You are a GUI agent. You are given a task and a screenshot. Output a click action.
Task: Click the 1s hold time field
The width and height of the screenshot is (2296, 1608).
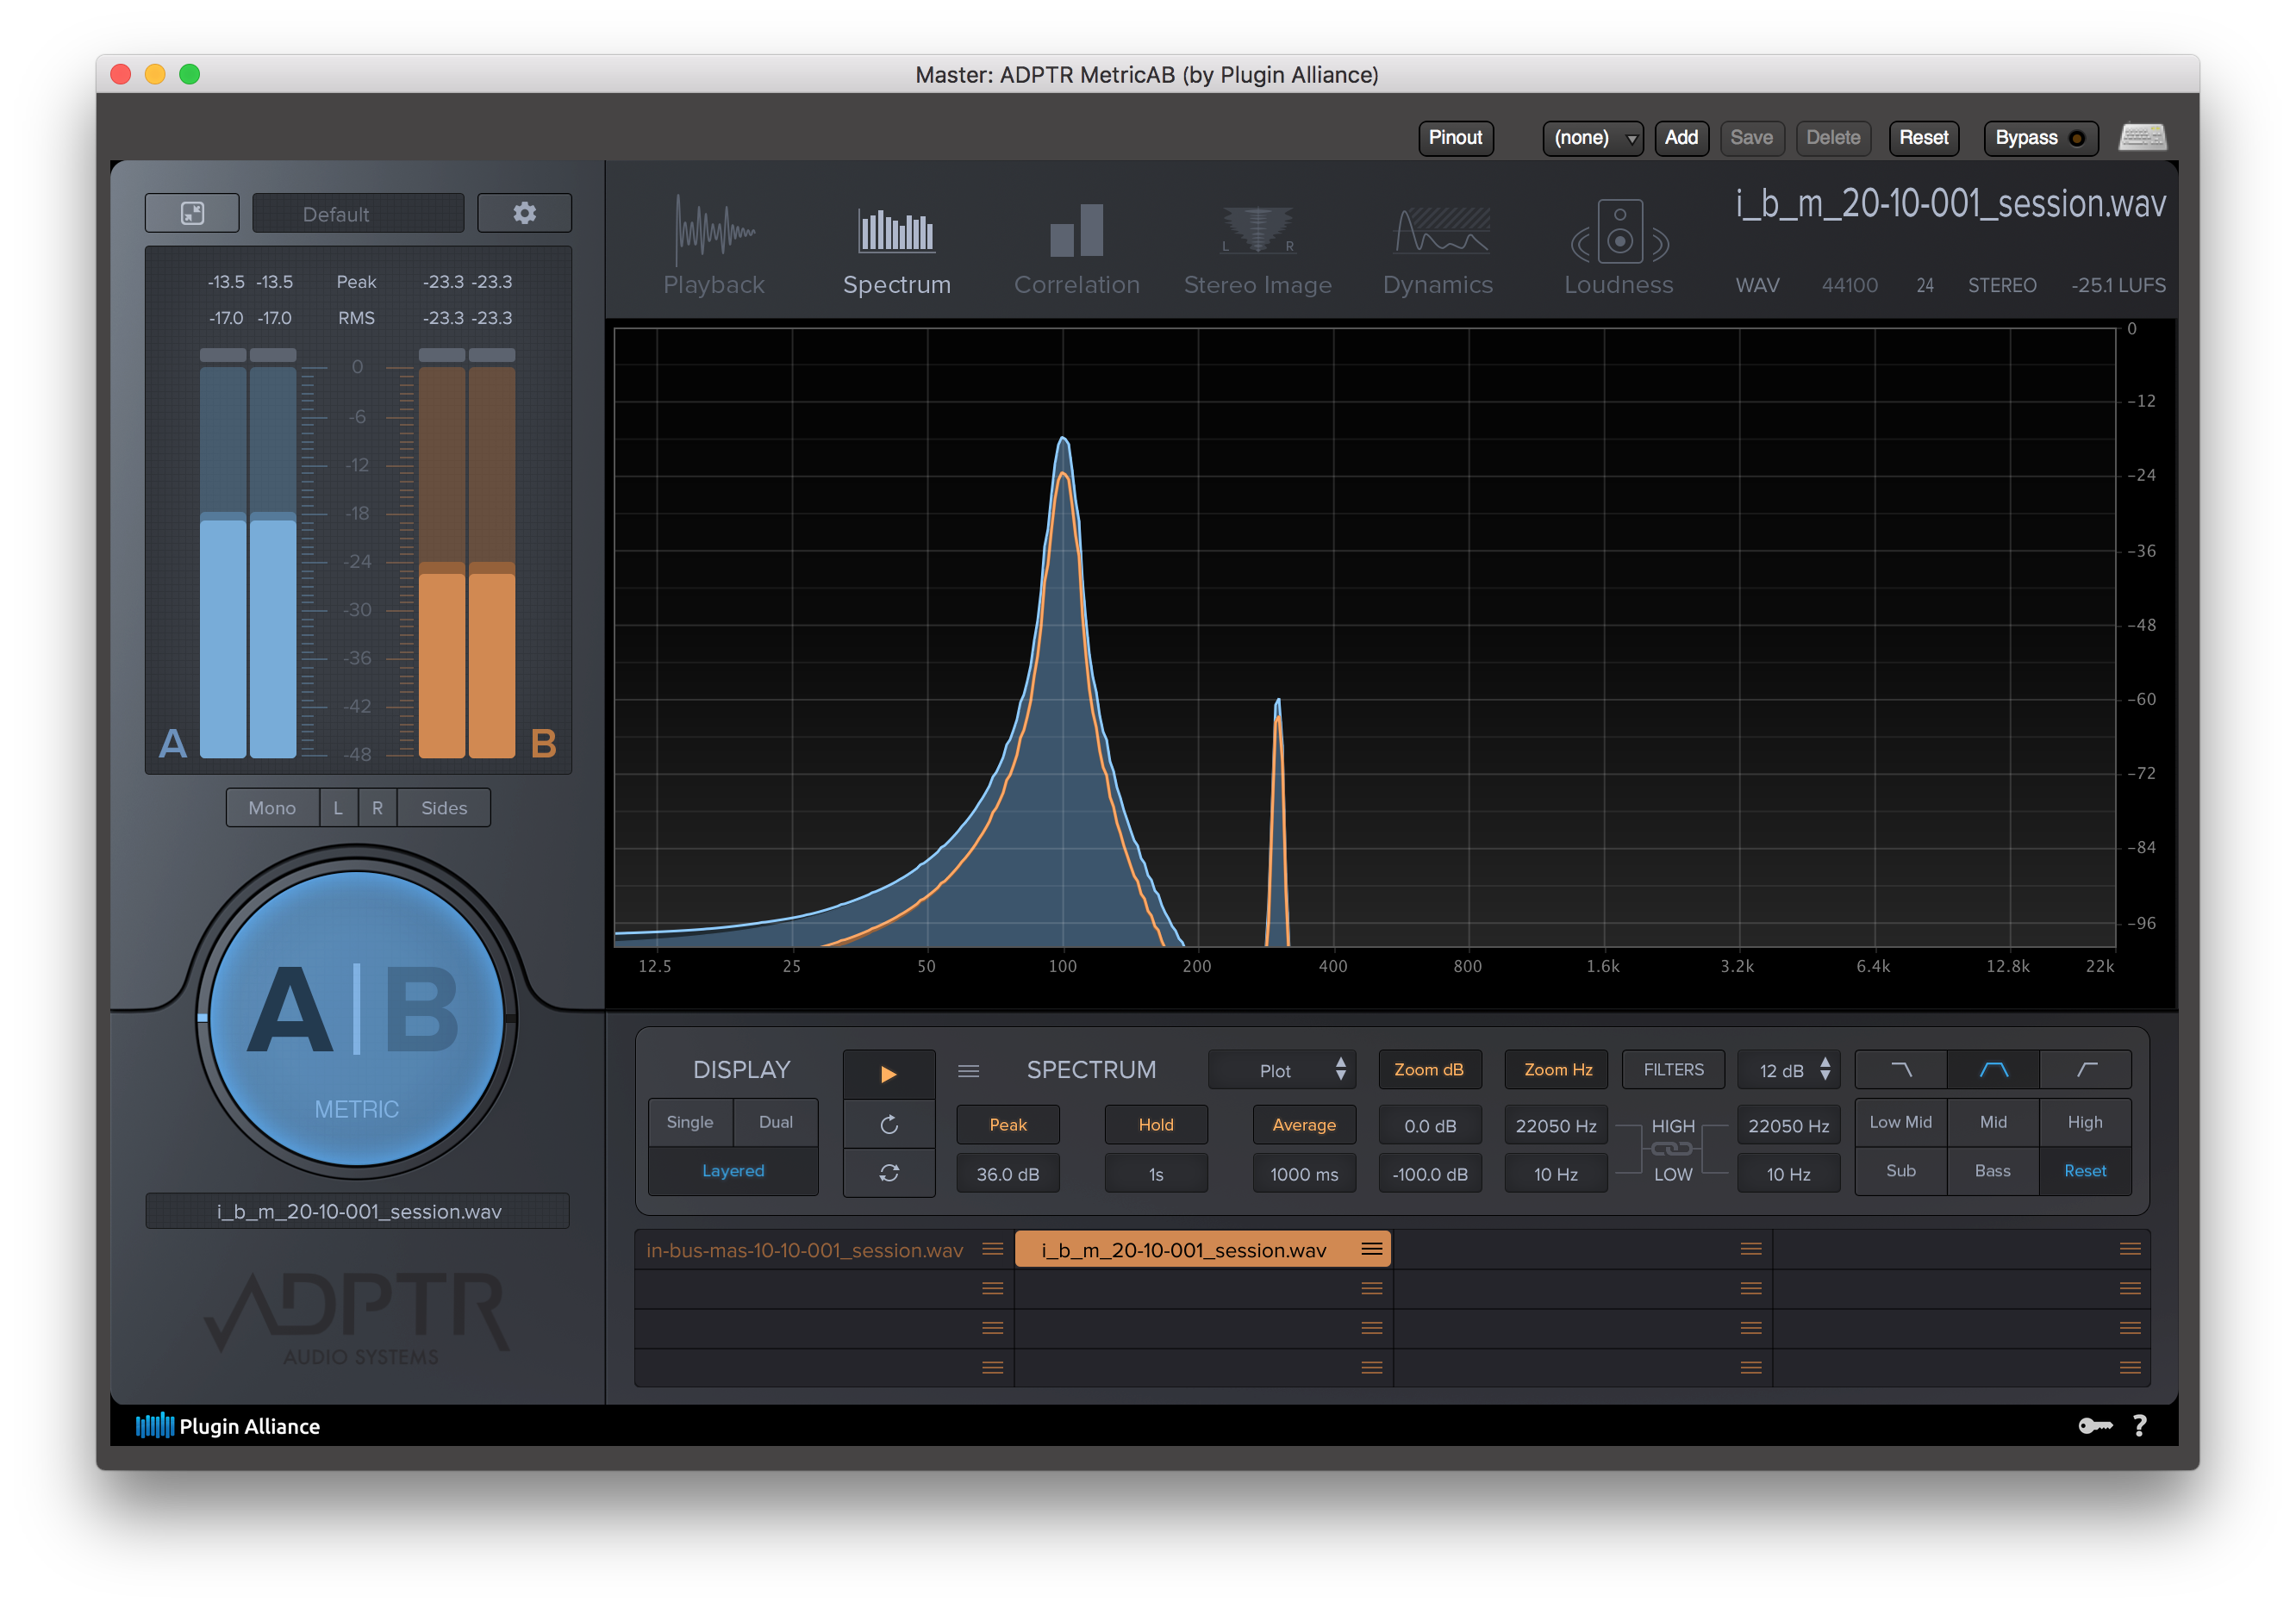[x=1156, y=1174]
